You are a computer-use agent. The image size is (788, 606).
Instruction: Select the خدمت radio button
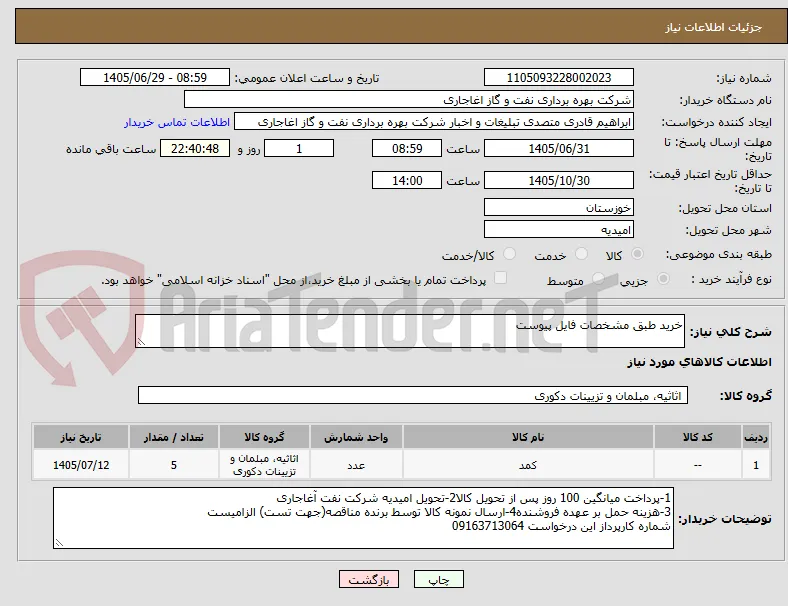pos(581,254)
